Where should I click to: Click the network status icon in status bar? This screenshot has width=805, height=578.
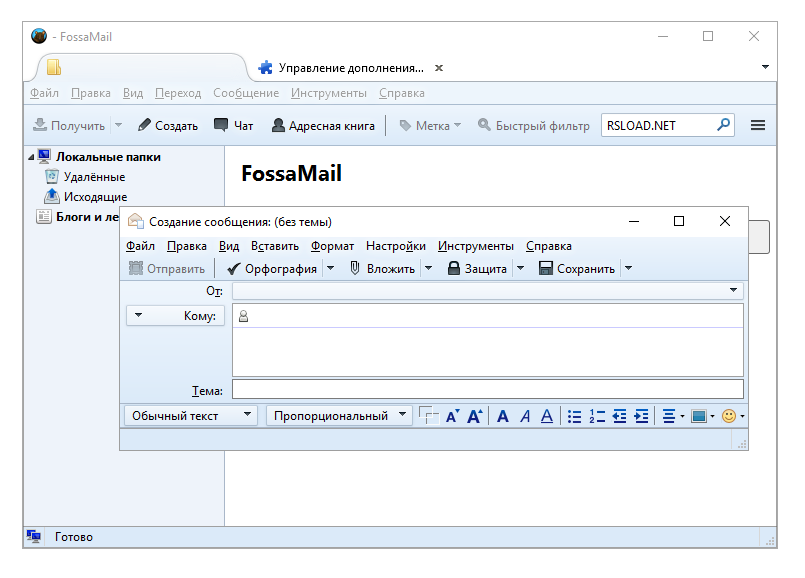click(34, 537)
